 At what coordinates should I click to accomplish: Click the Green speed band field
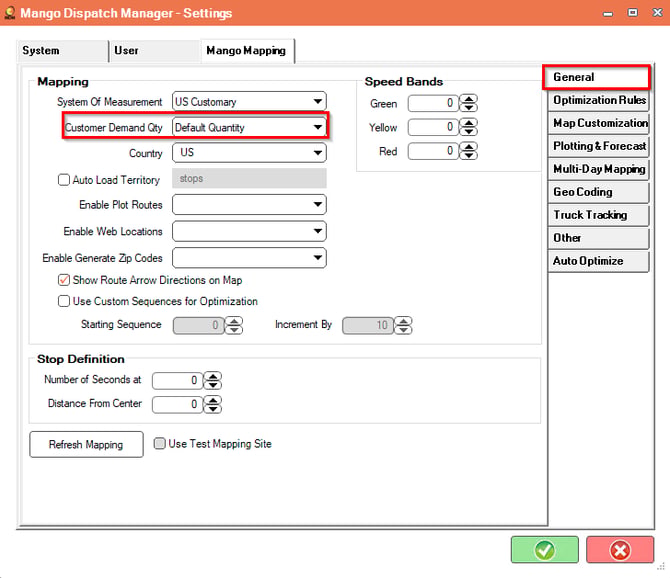pyautogui.click(x=433, y=103)
